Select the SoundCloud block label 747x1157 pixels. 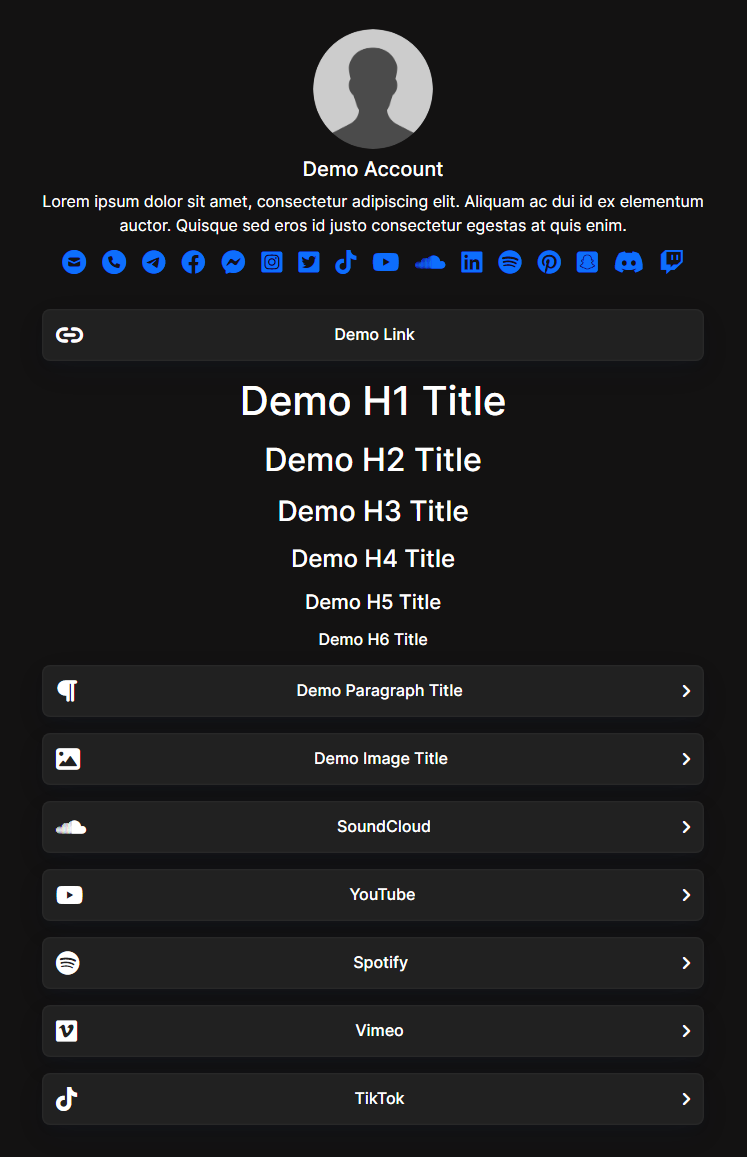[x=383, y=827]
